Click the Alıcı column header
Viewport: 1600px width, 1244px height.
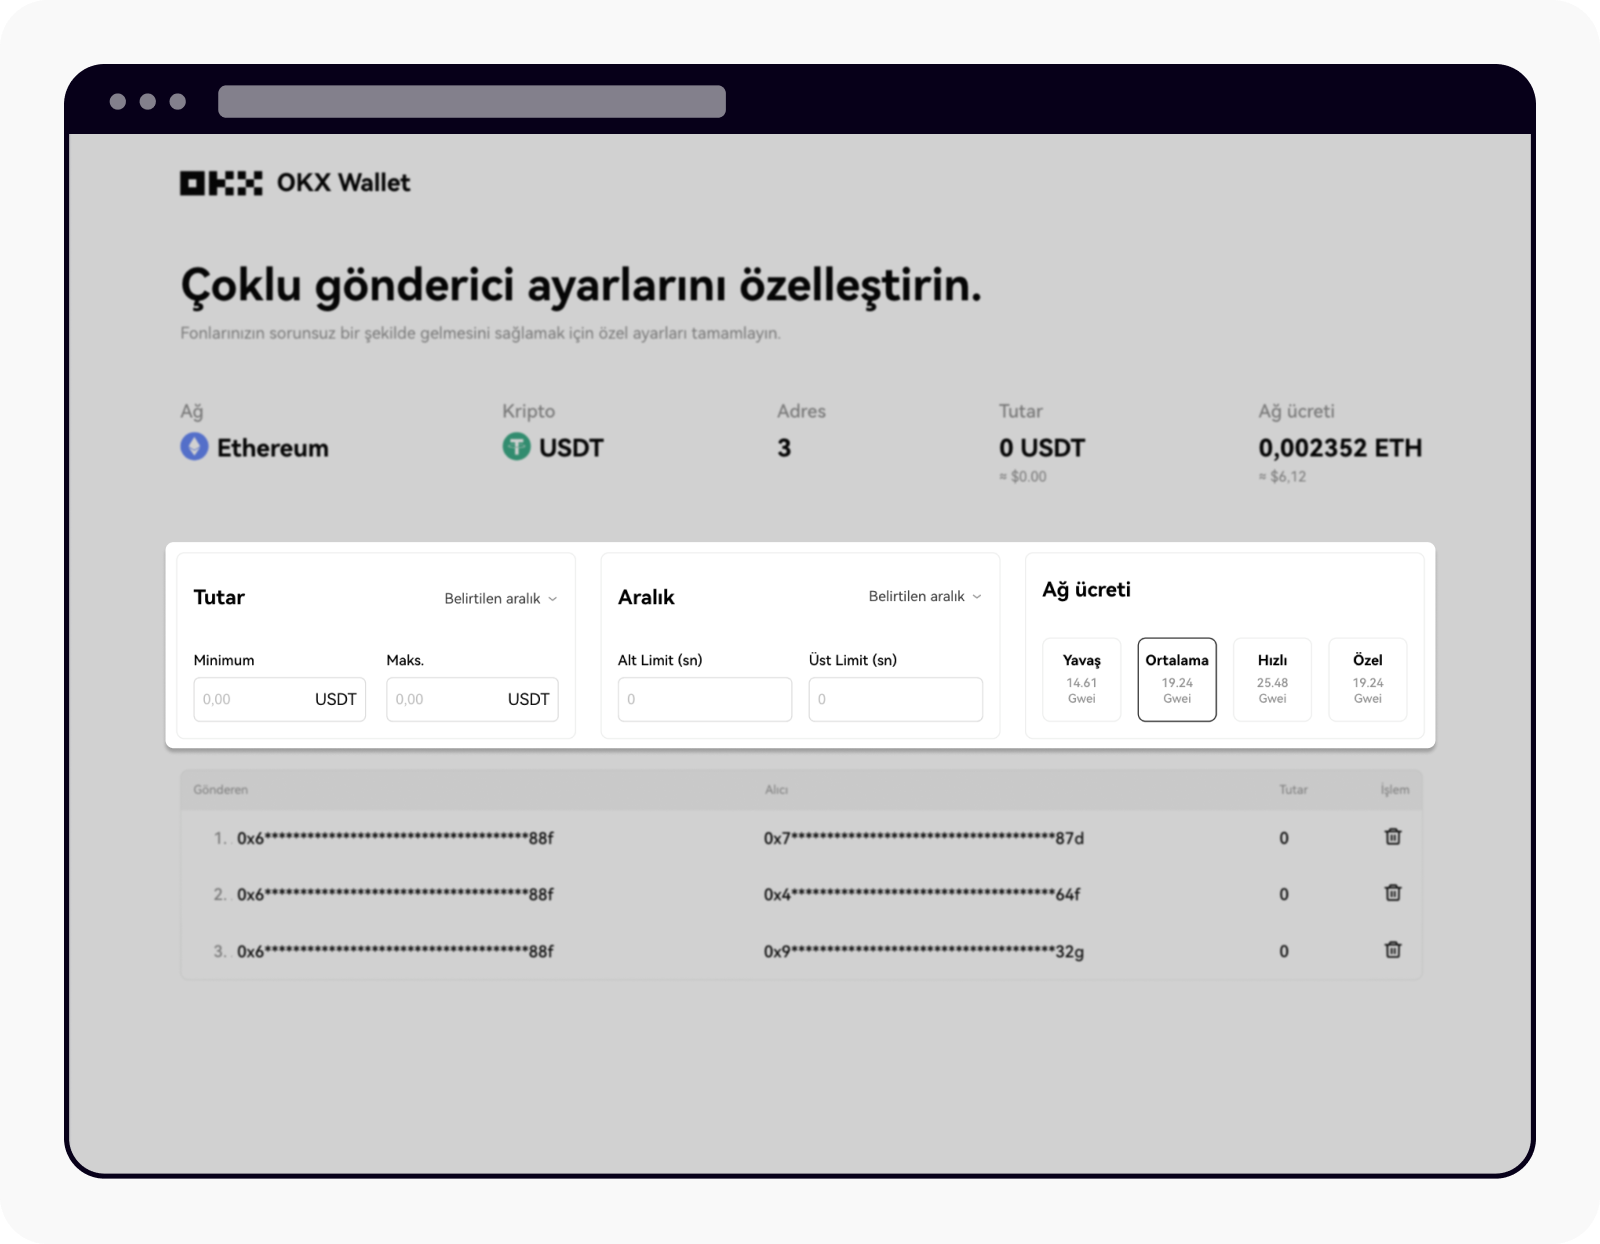[778, 789]
